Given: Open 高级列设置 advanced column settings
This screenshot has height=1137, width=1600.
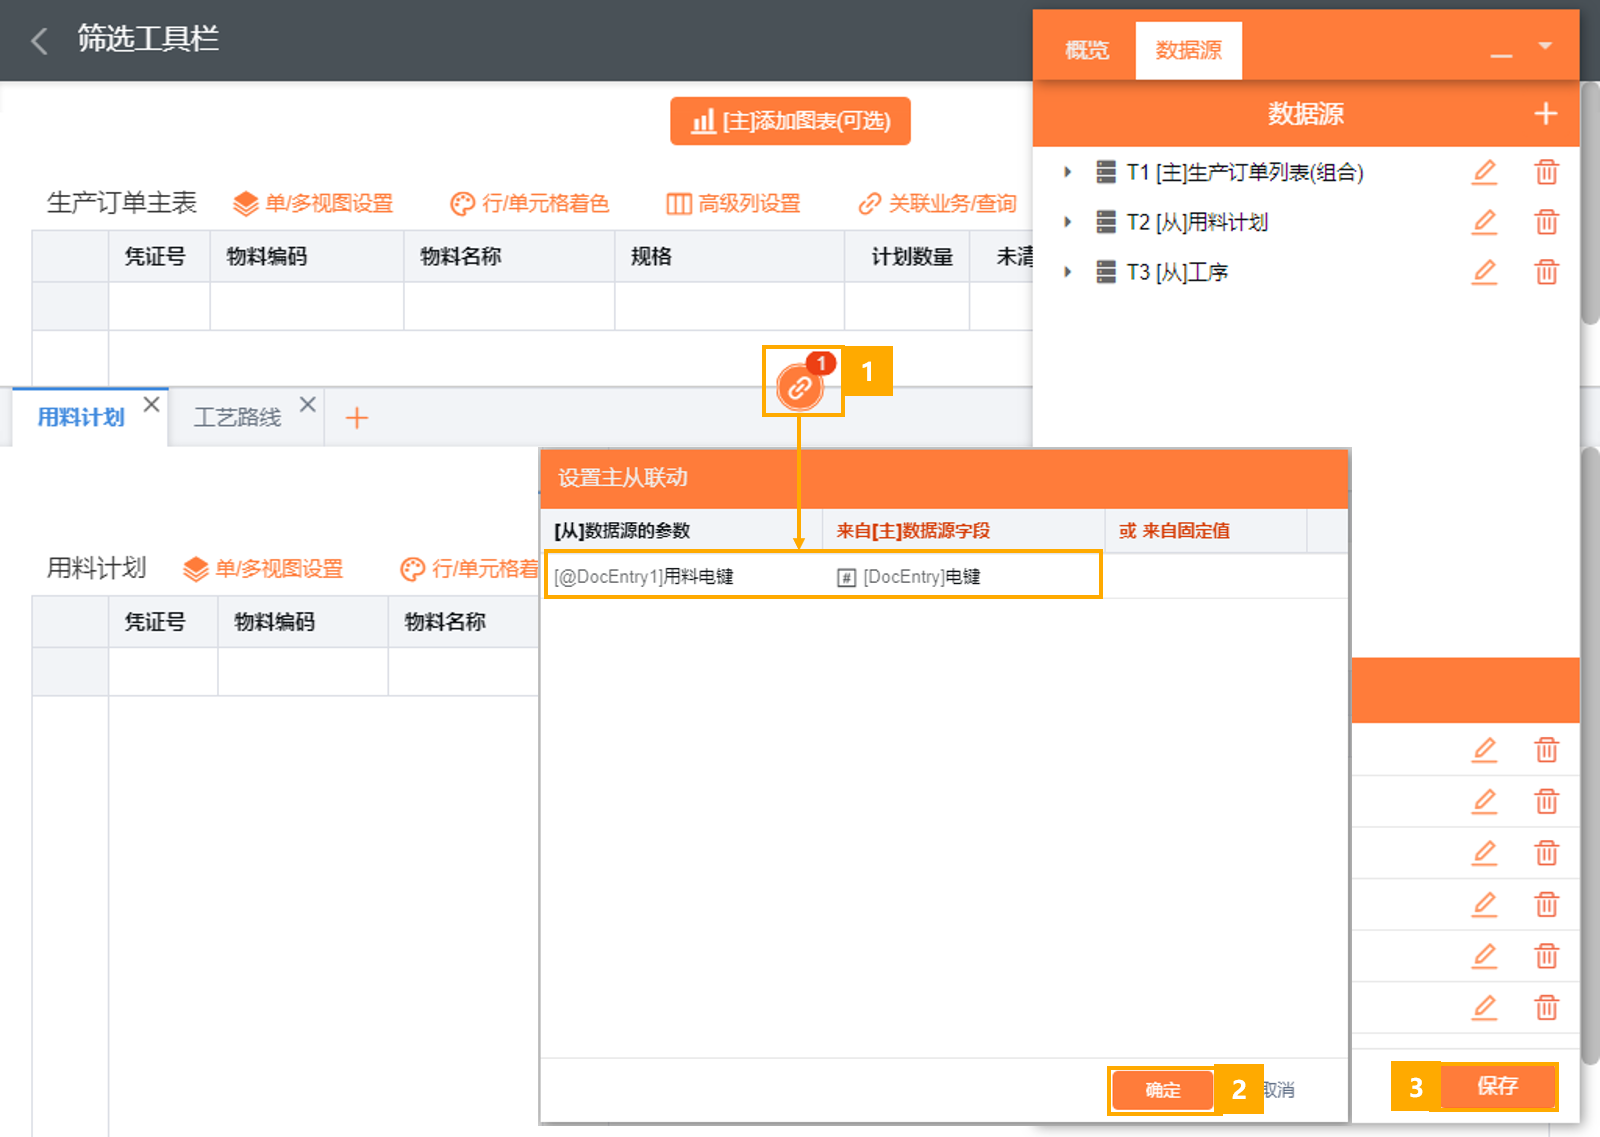Looking at the screenshot, I should pyautogui.click(x=734, y=204).
